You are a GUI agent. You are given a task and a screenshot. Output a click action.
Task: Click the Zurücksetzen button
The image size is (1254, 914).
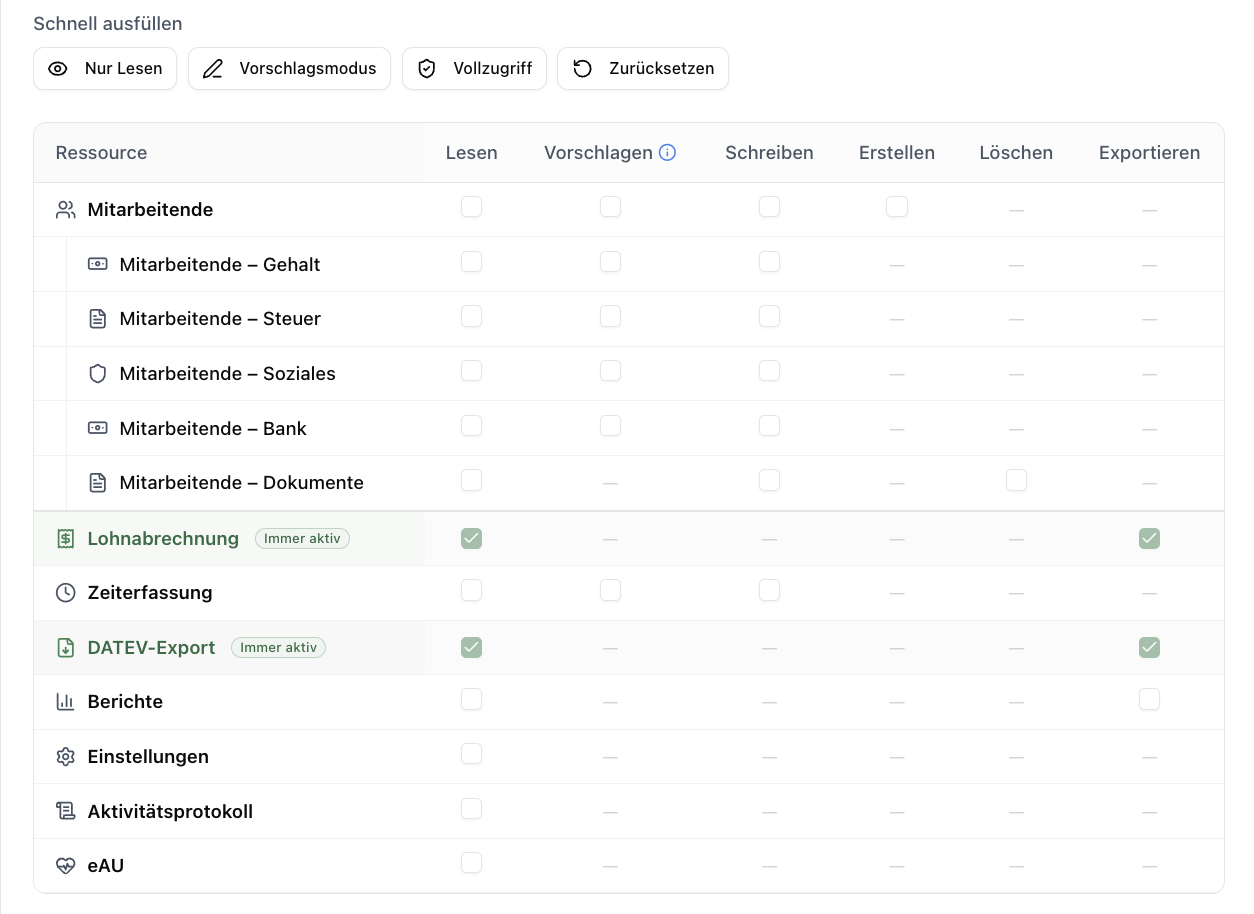click(x=643, y=69)
